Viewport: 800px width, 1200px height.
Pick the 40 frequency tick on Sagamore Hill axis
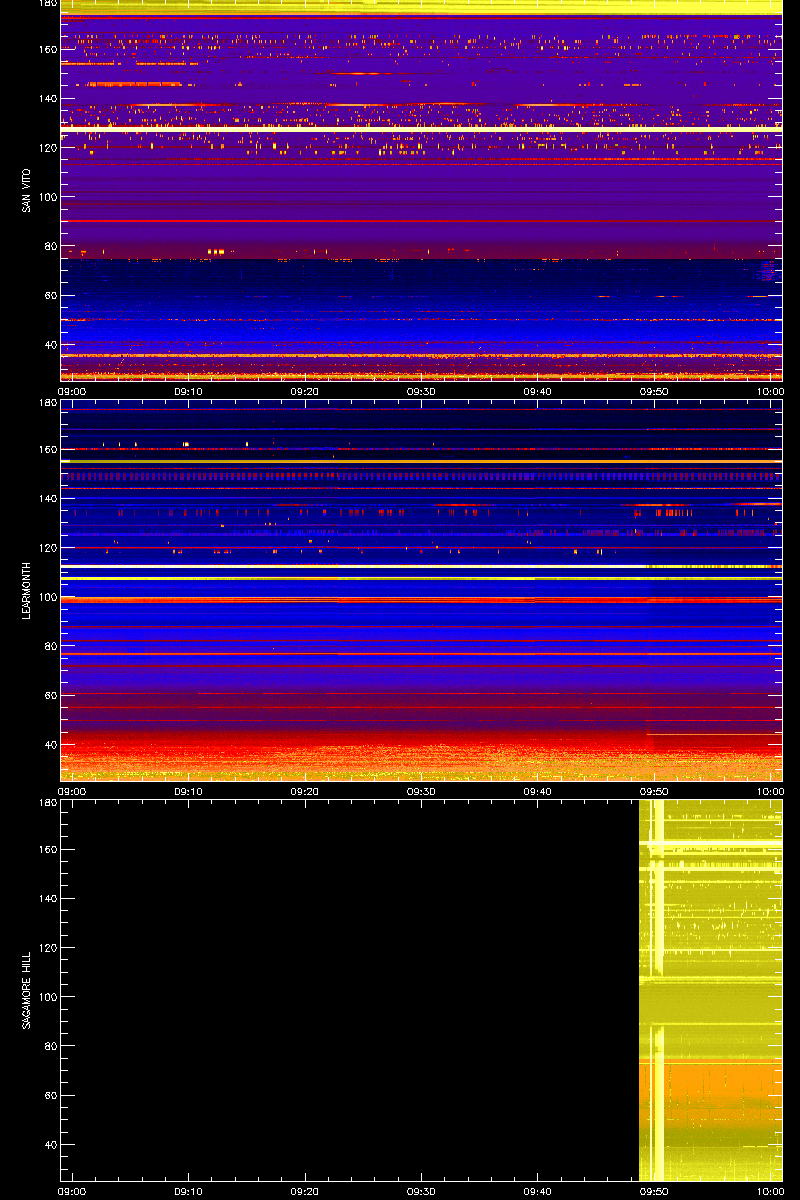click(x=50, y=1145)
